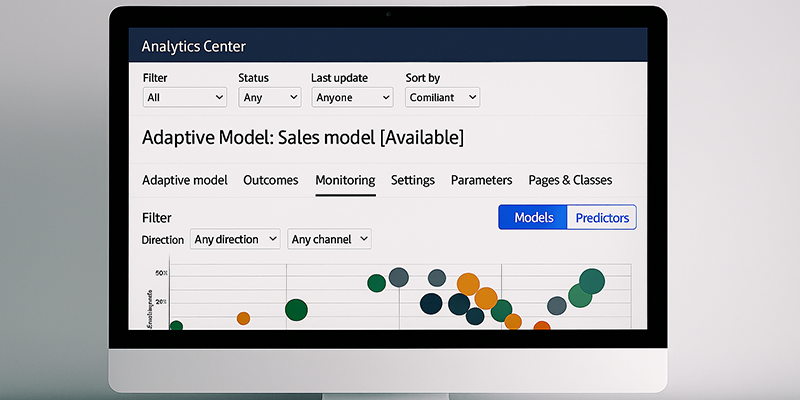800x400 pixels.
Task: Open the Filter dropdown set to All
Action: (x=185, y=97)
